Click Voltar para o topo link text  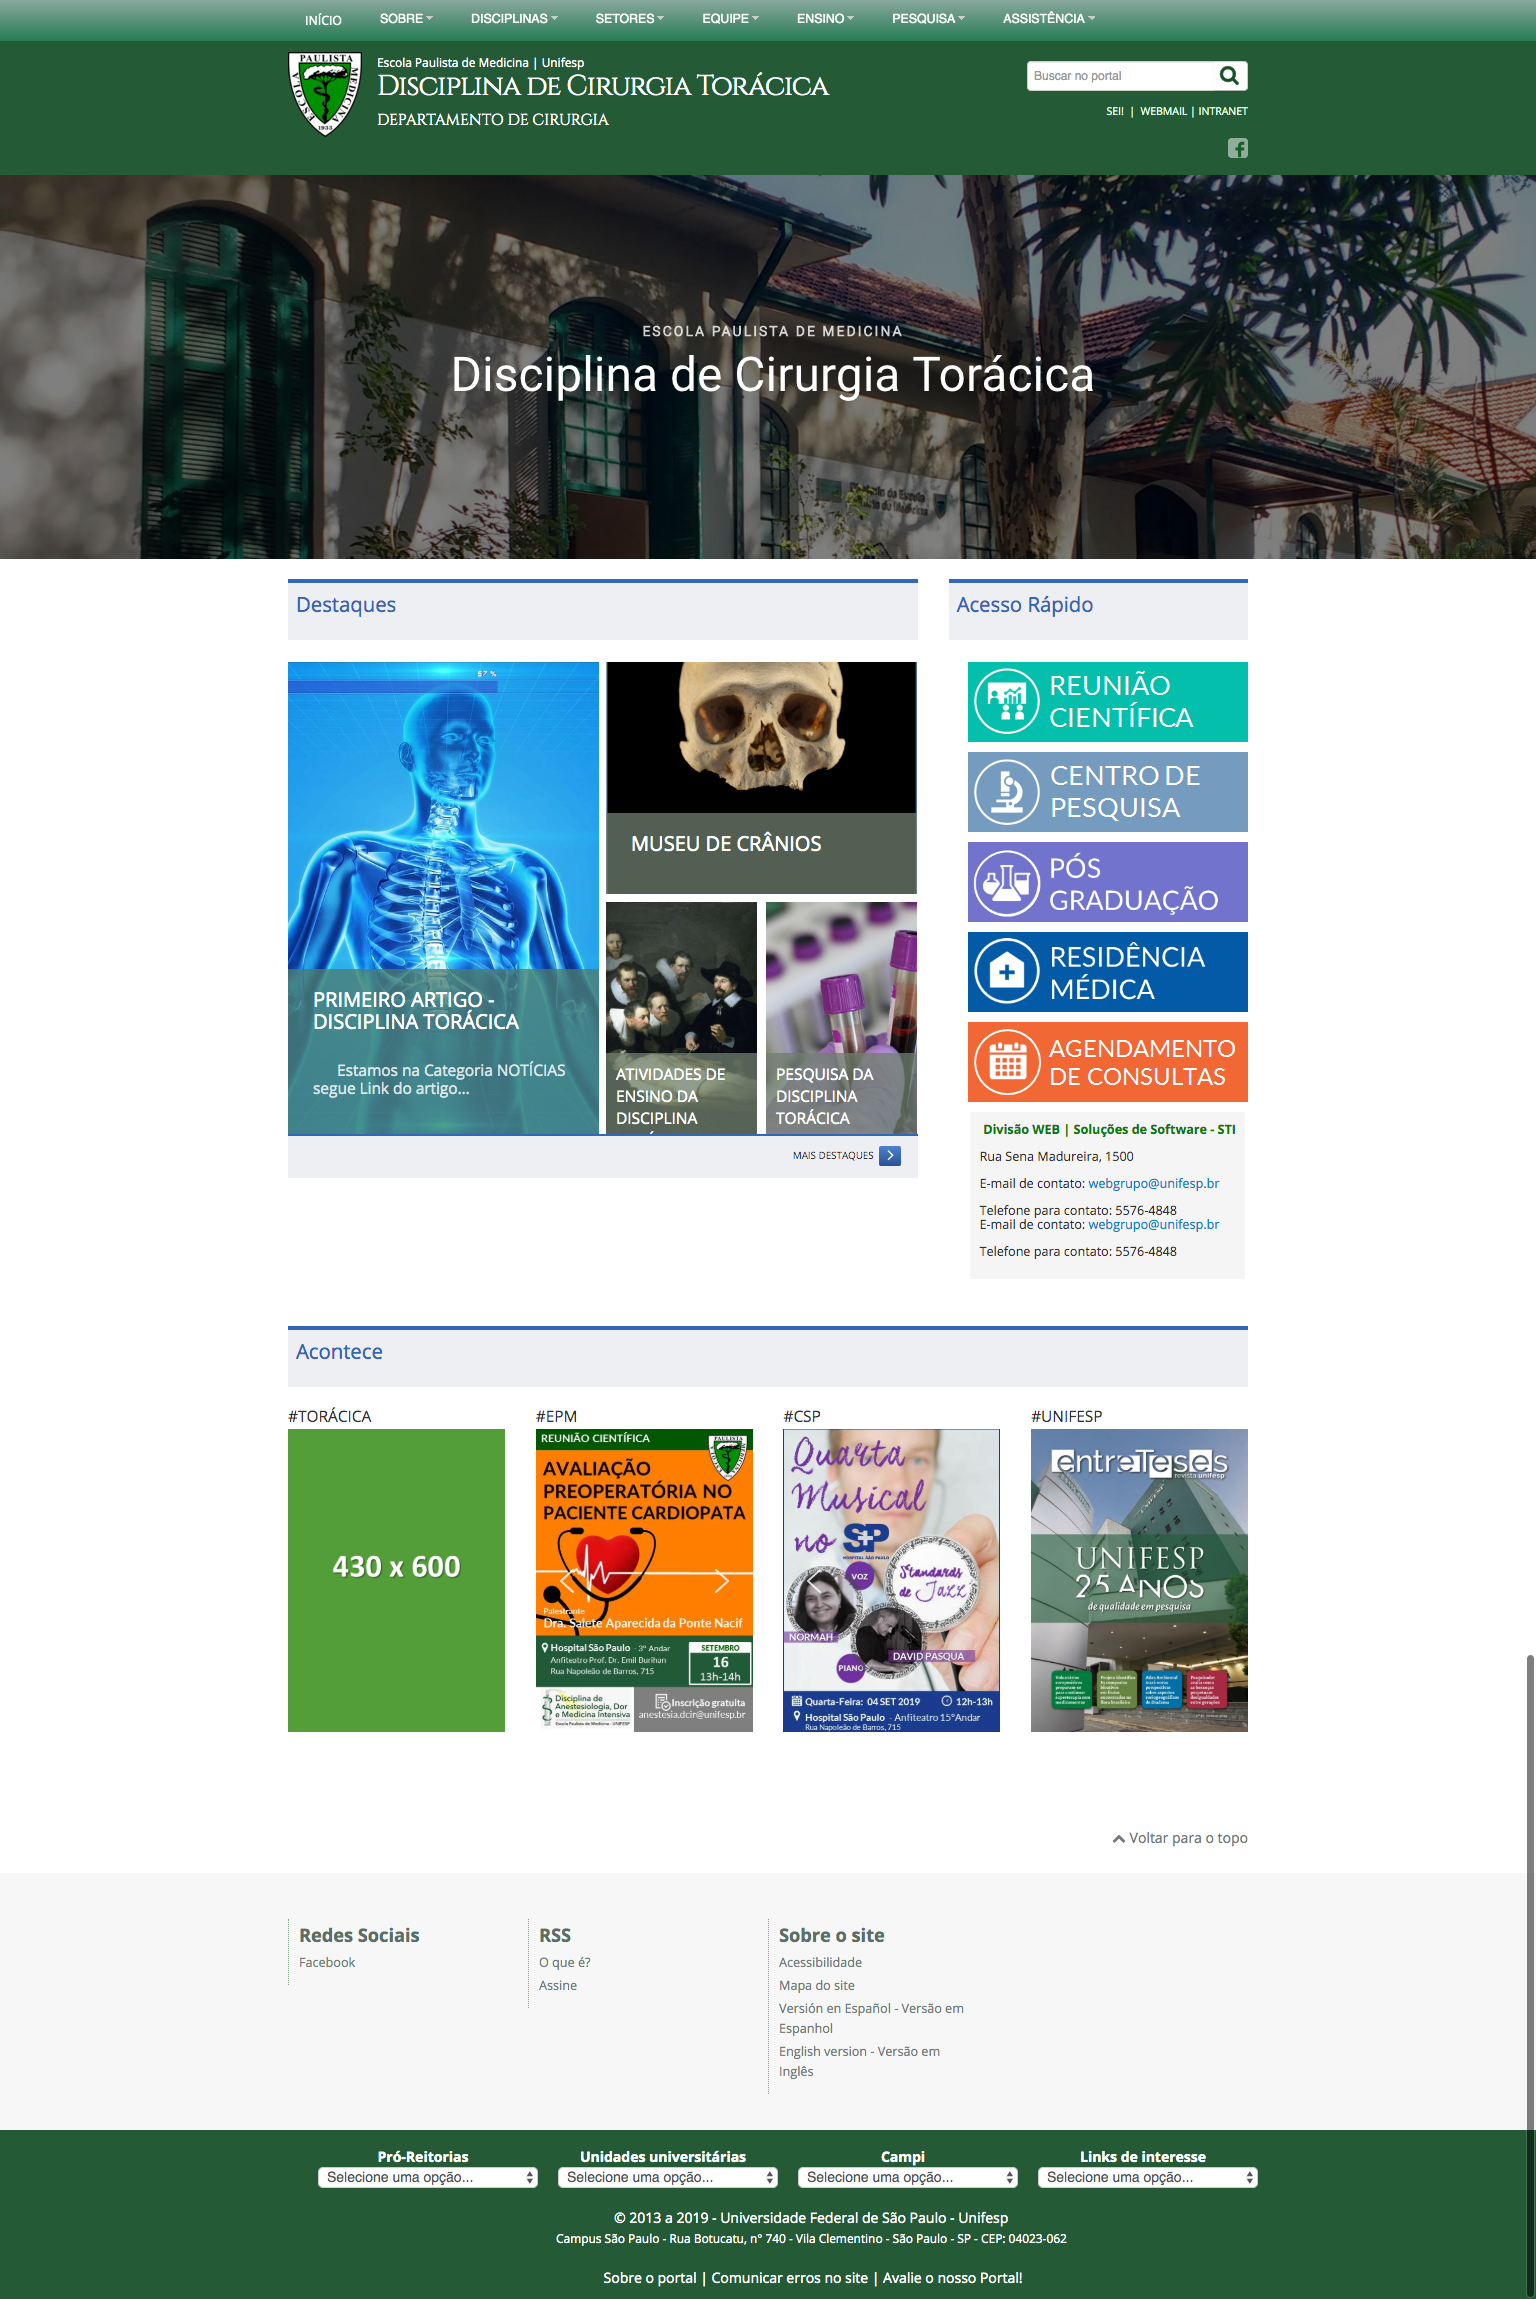pyautogui.click(x=1188, y=1838)
